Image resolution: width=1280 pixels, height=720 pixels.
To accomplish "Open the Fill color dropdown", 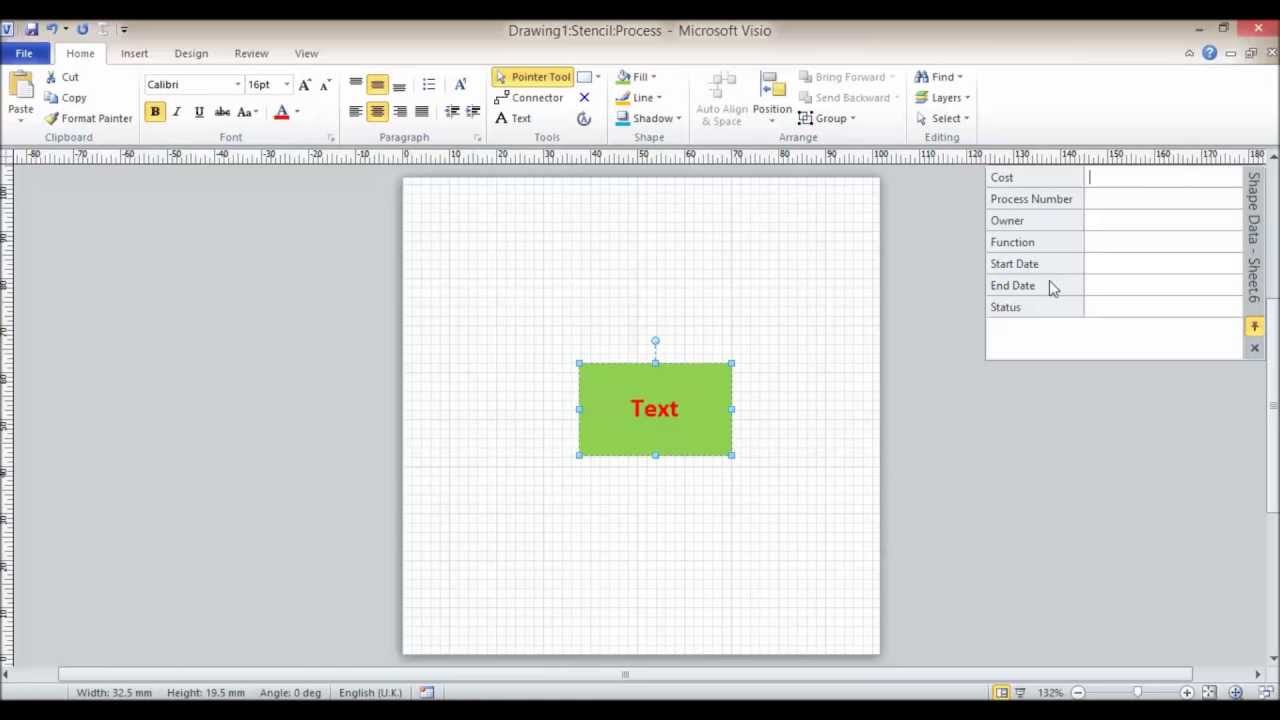I will click(x=636, y=77).
